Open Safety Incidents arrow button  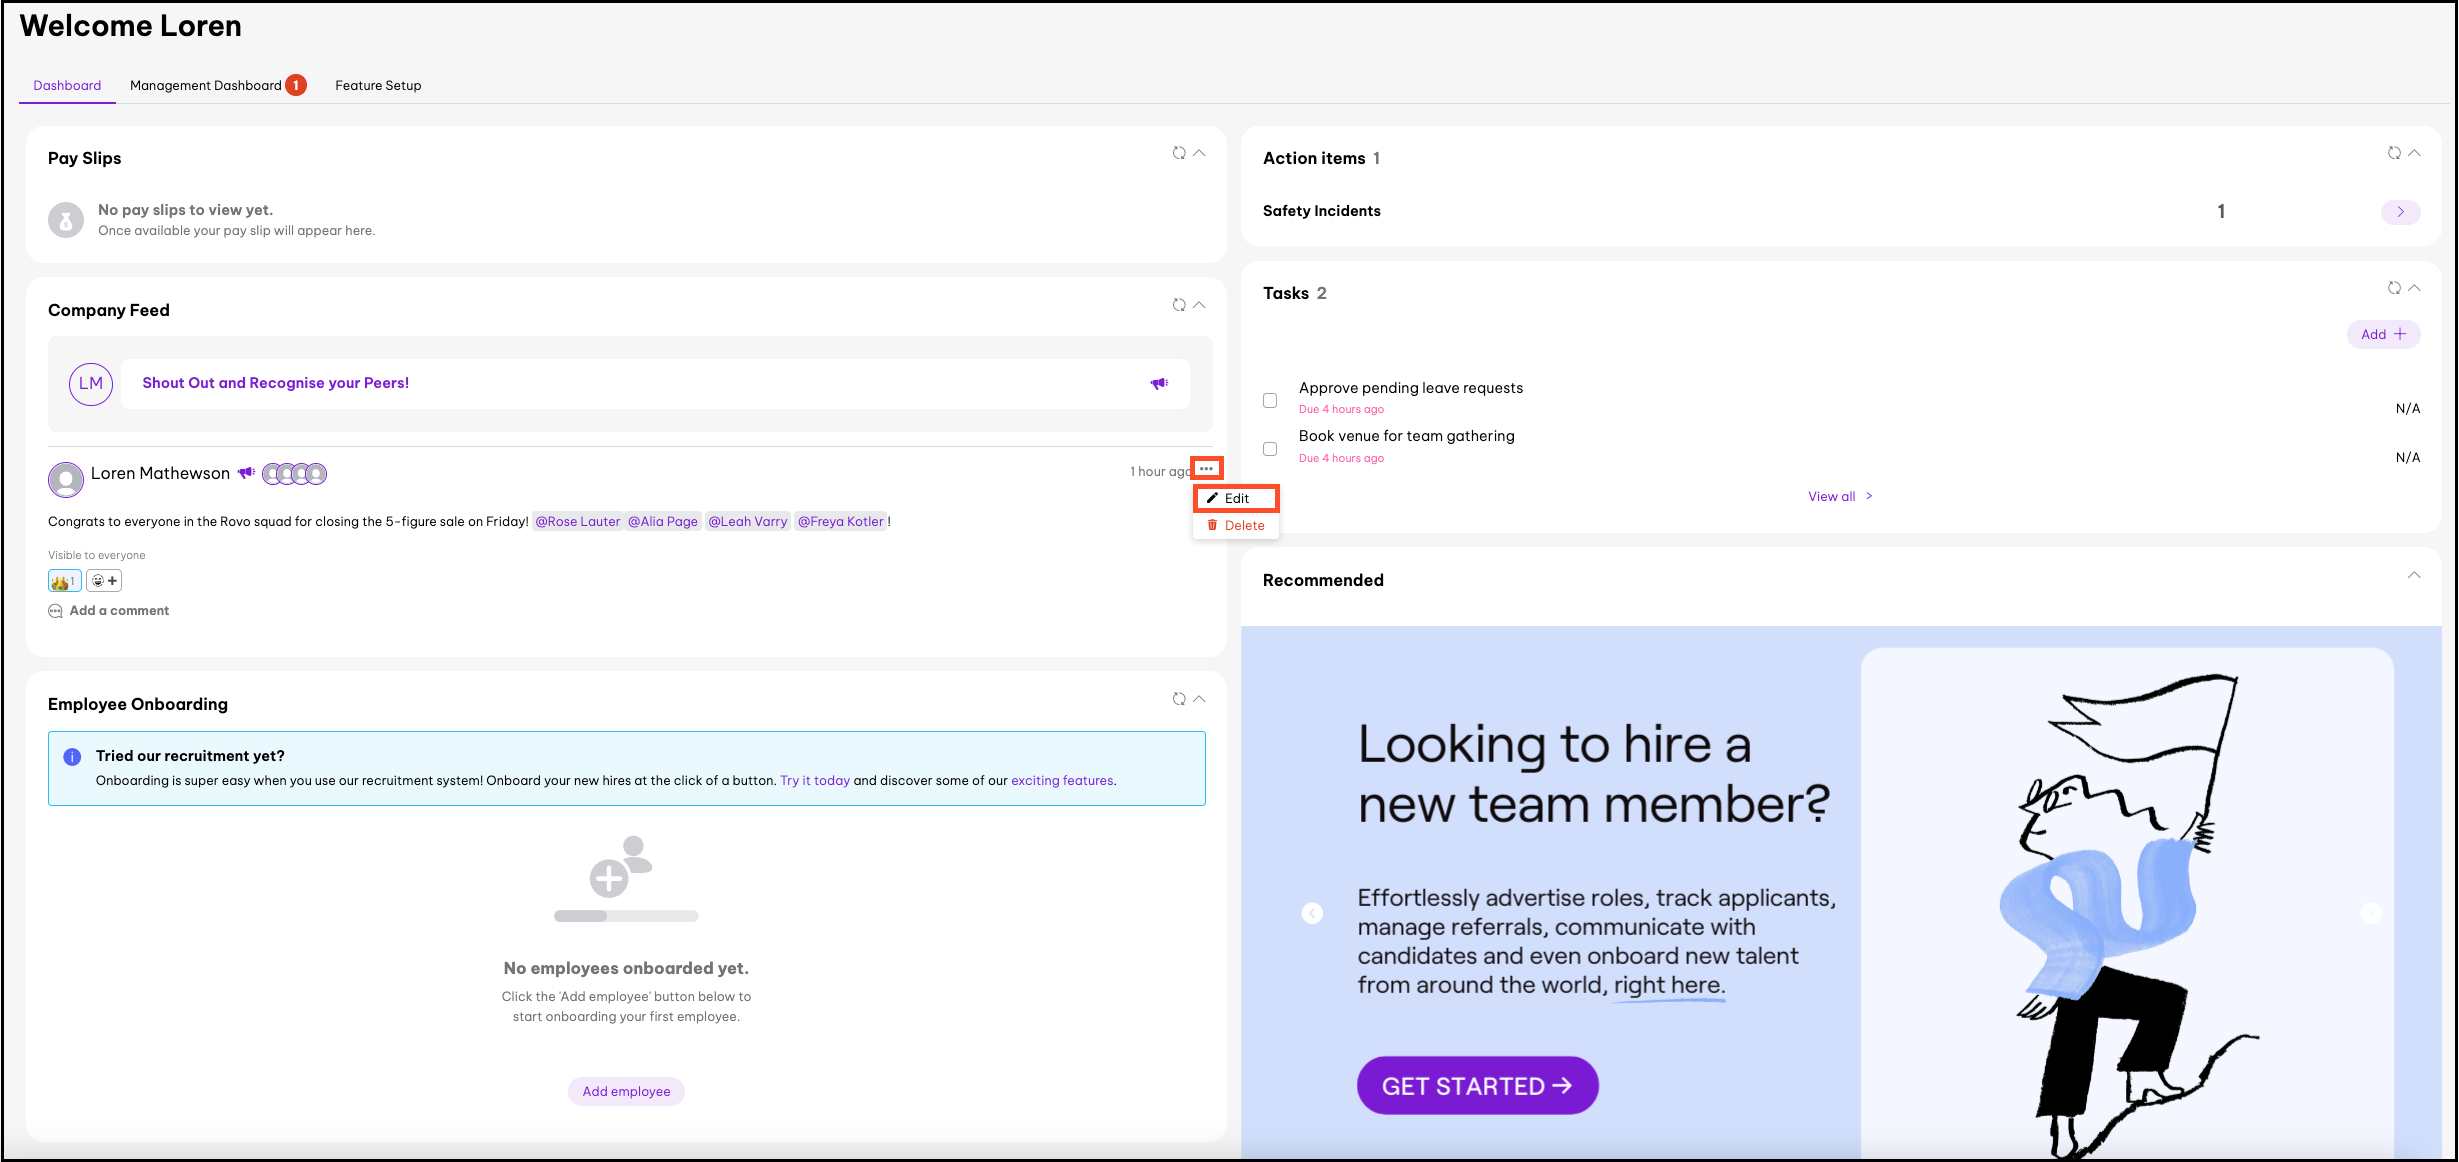2400,212
